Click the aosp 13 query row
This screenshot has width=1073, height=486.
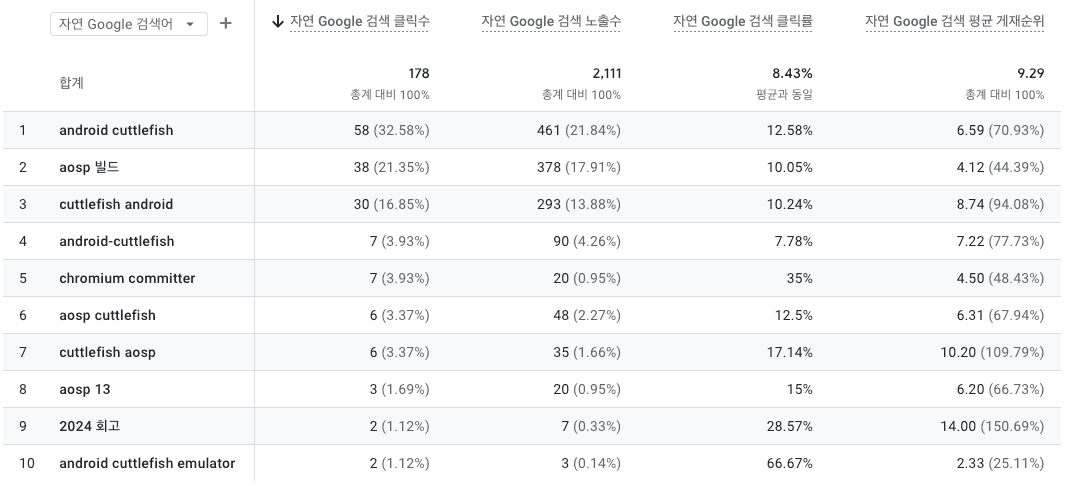point(84,389)
